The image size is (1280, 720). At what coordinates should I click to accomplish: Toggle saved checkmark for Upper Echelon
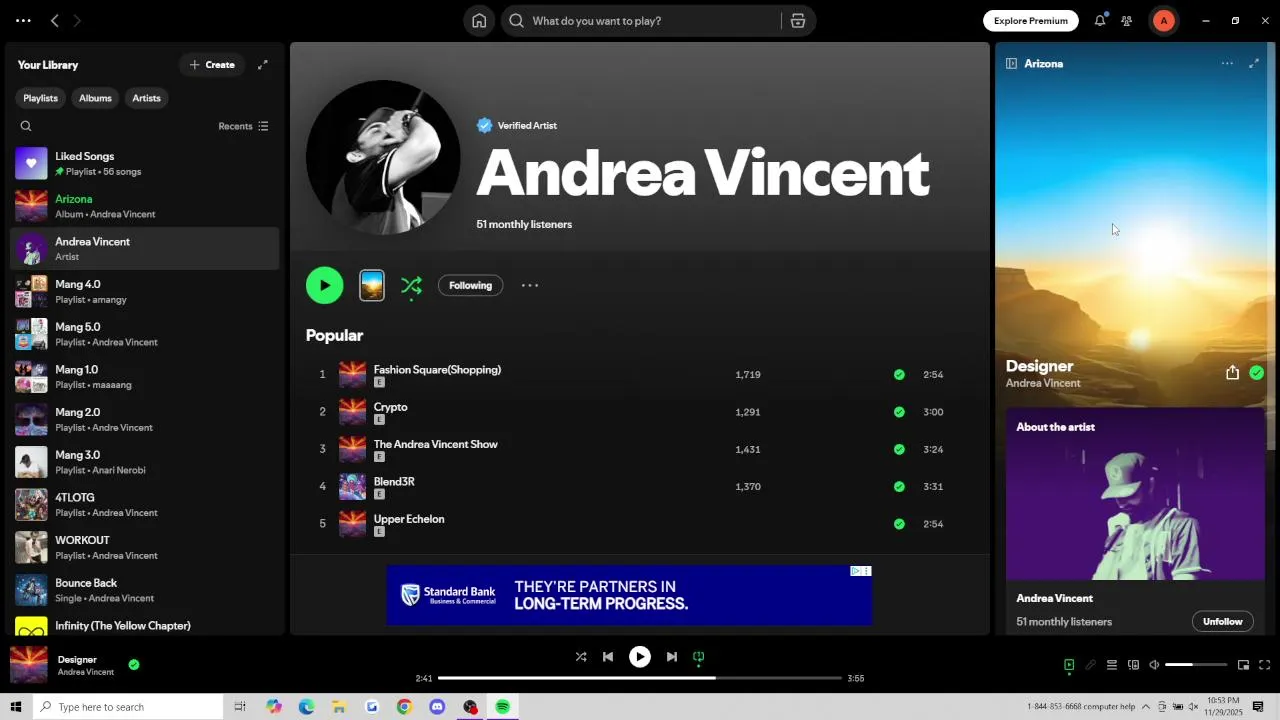click(899, 524)
